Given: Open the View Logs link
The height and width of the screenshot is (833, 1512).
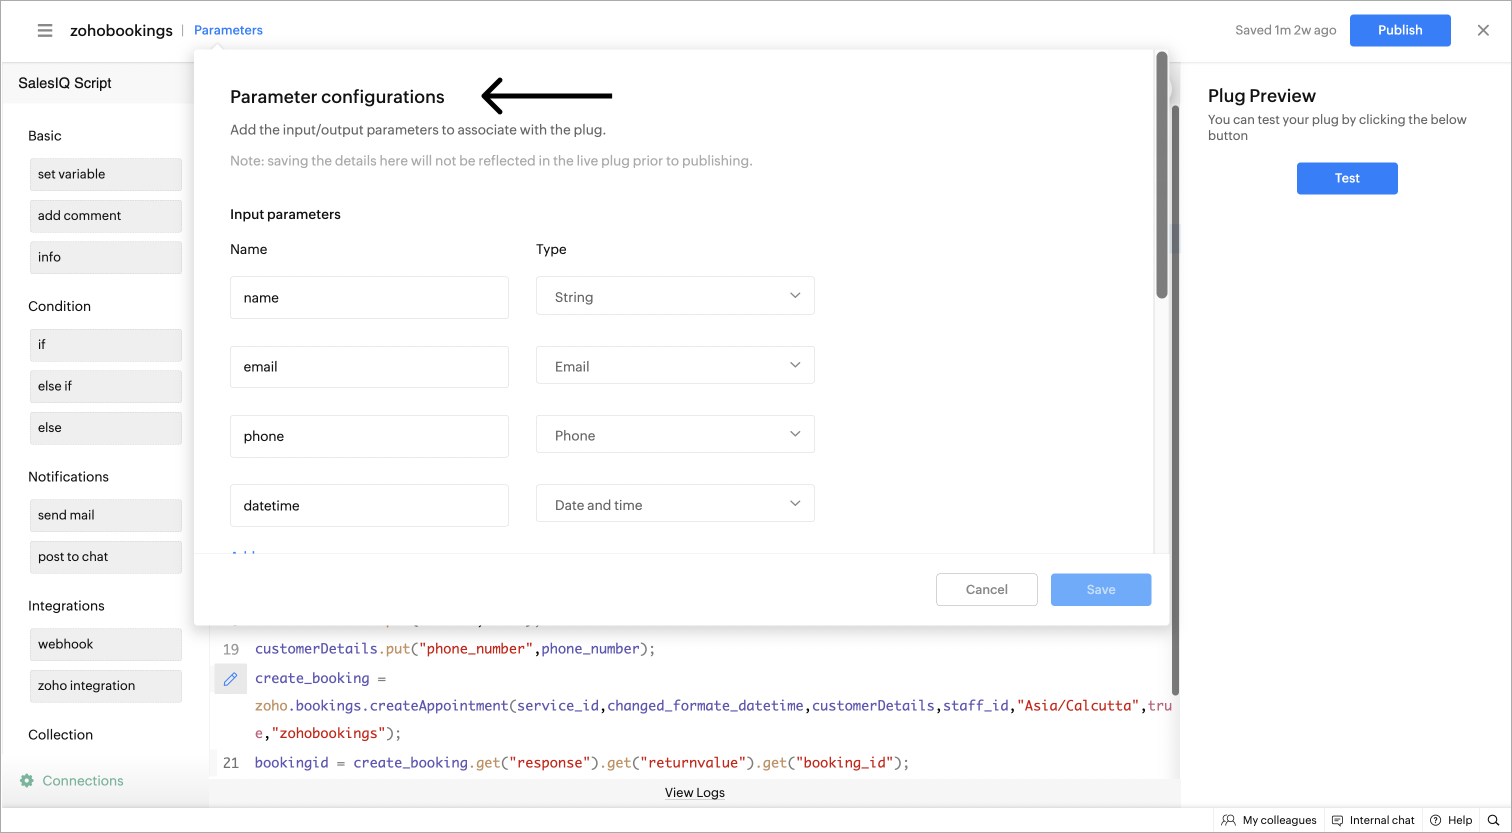Looking at the screenshot, I should 694,793.
